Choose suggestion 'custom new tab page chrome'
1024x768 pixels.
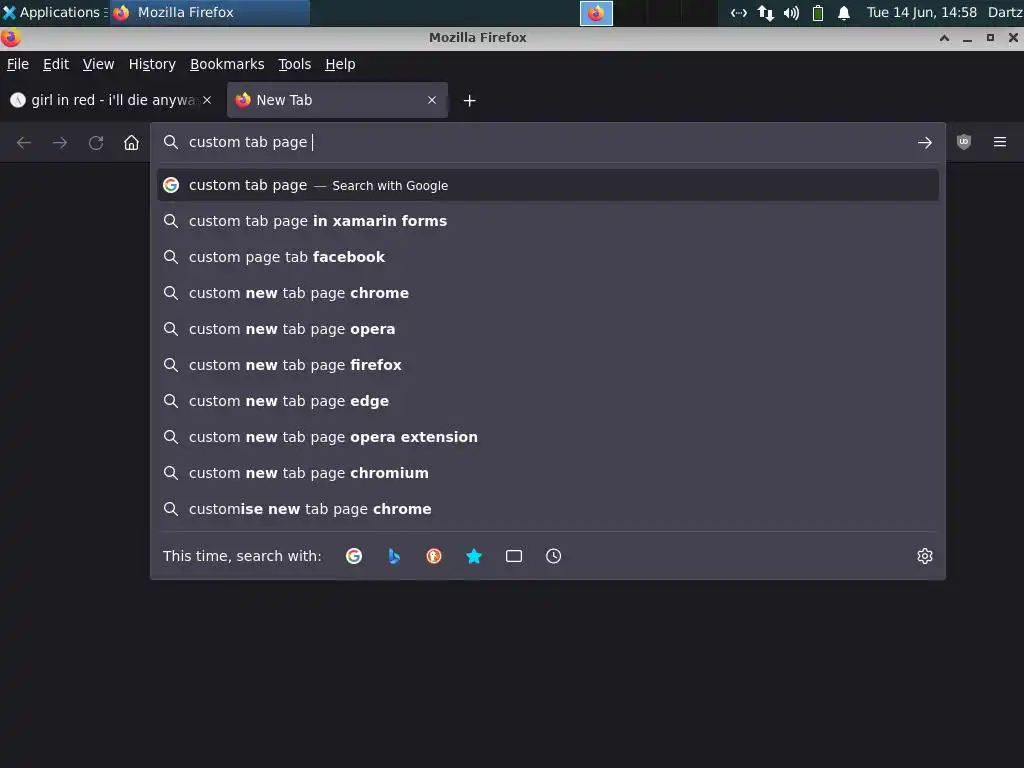coord(548,293)
